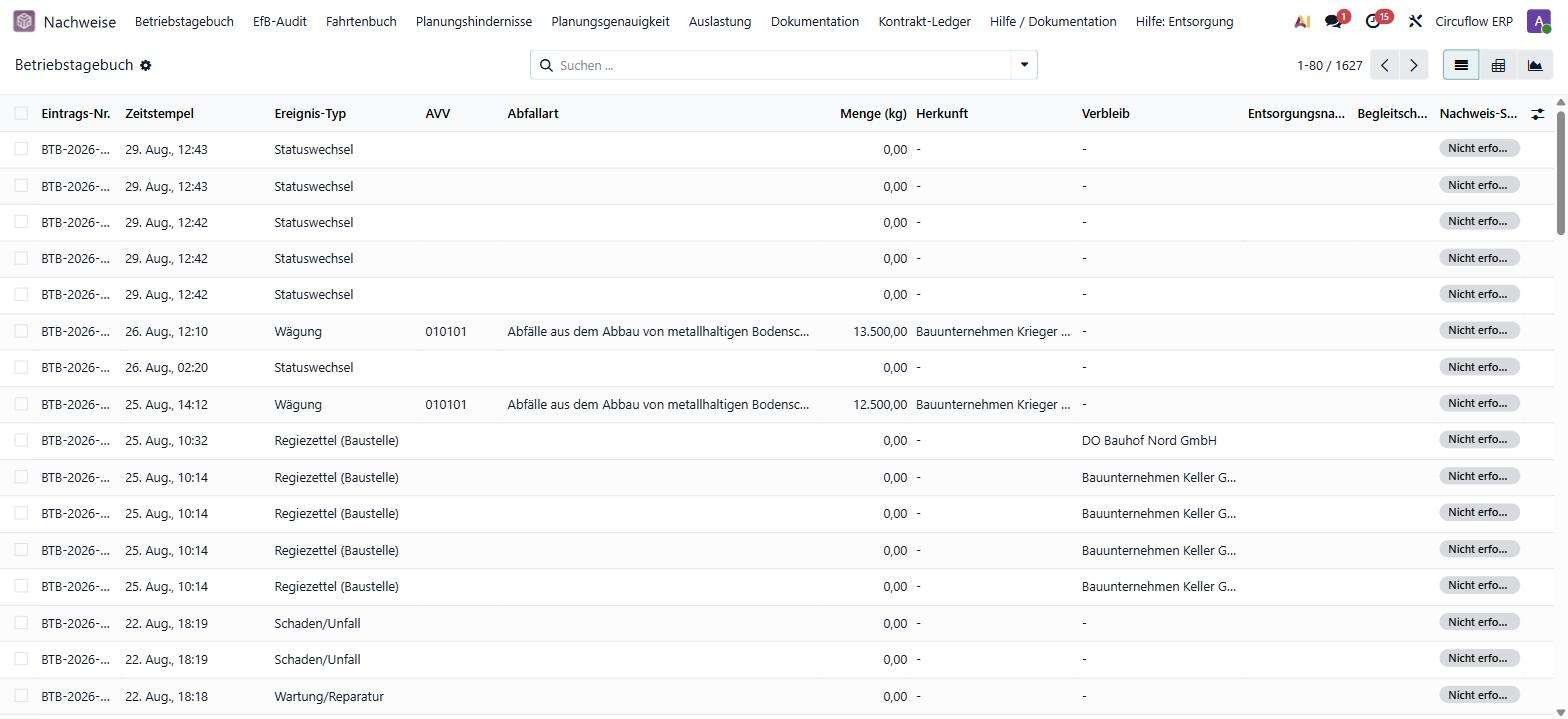Open the Fahrtenbuch menu

(x=361, y=21)
